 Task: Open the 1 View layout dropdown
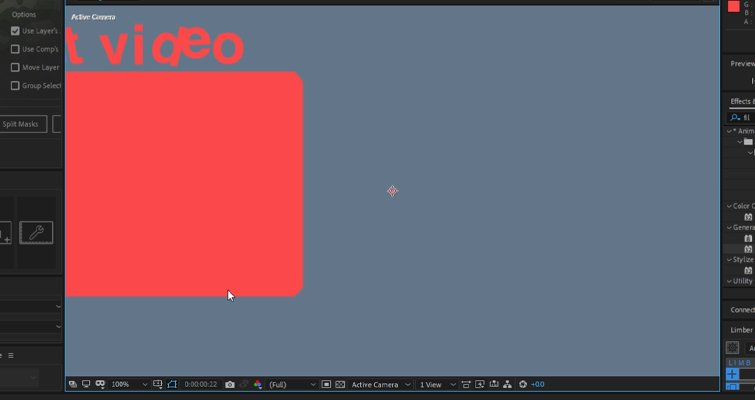(436, 384)
